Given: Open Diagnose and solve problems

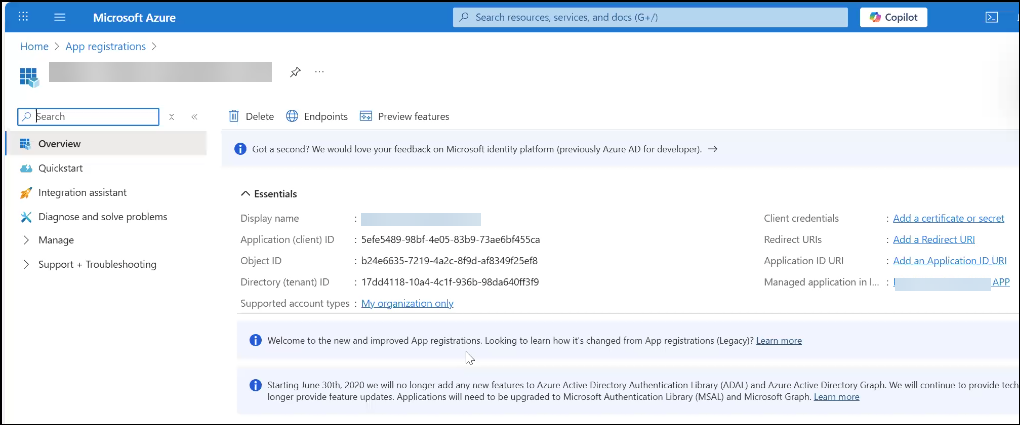Looking at the screenshot, I should (x=103, y=217).
